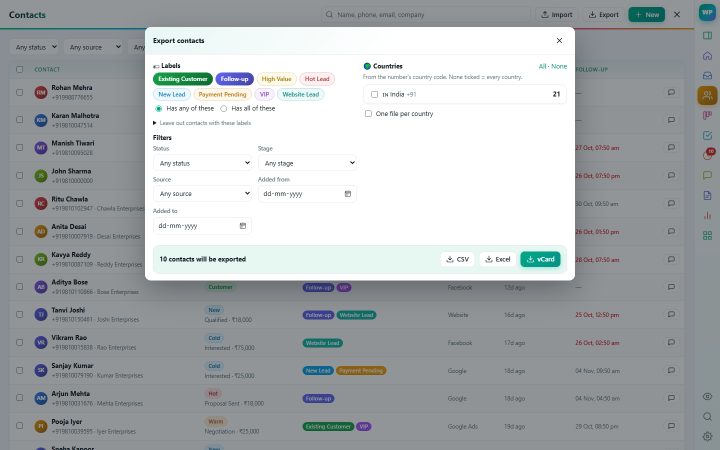Select Vikram Rao row checkbox

tap(19, 342)
